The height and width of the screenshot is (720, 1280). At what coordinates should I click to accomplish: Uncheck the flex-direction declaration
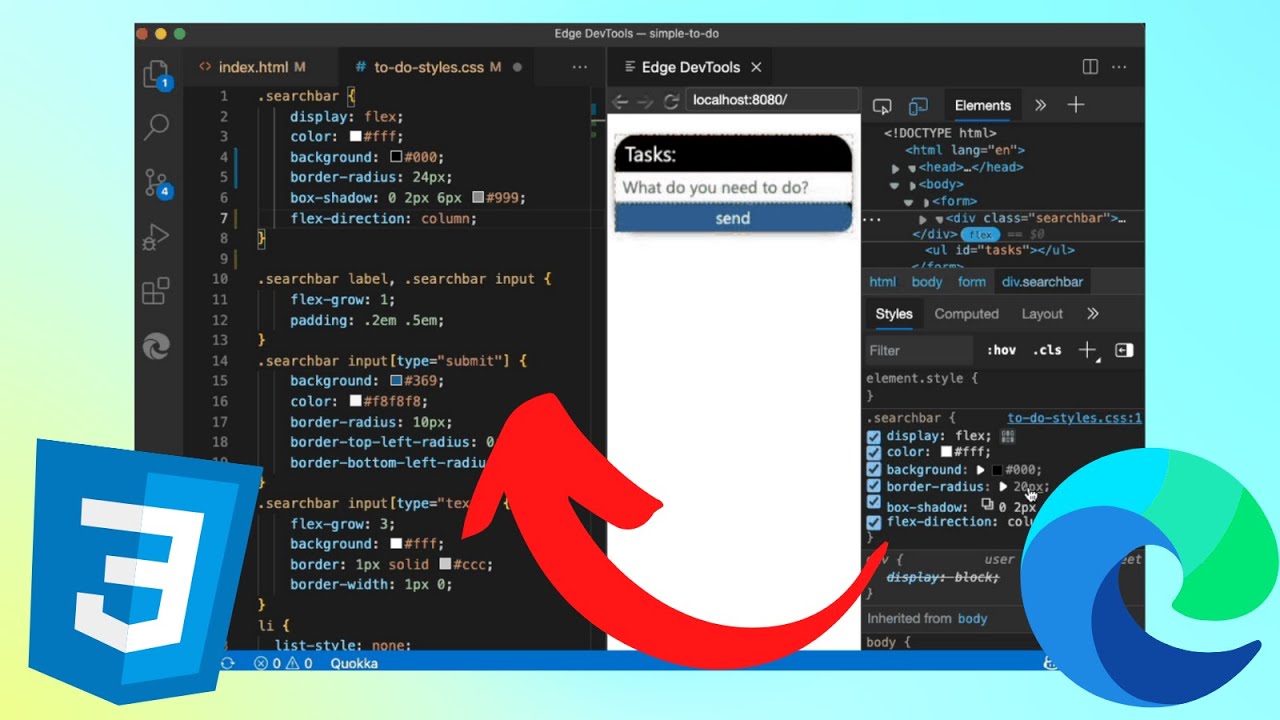[x=873, y=522]
